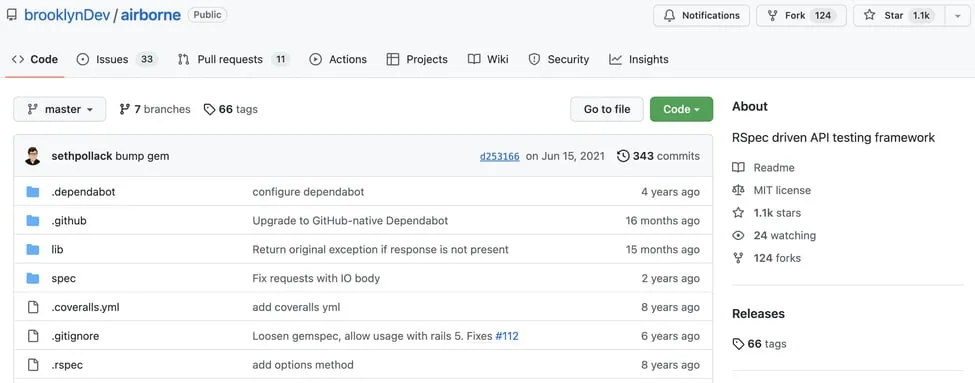Click the spec folder icon
Viewport: 975px width, 383px height.
pyautogui.click(x=33, y=278)
